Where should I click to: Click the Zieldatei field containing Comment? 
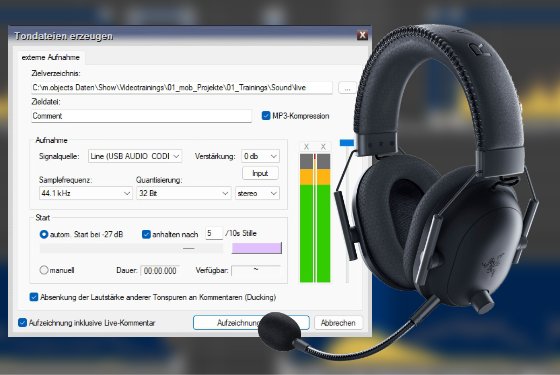tap(141, 116)
